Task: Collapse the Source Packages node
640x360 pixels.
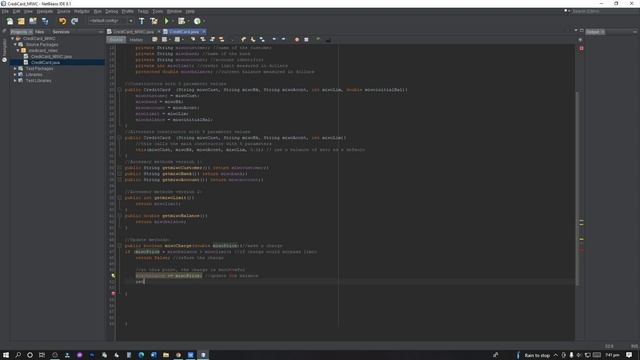Action: 15,44
